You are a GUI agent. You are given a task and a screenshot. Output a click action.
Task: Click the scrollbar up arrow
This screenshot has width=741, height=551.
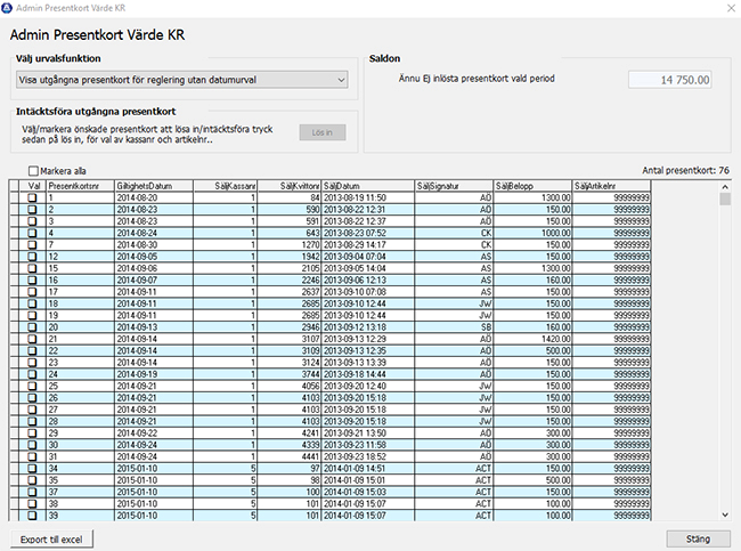point(725,186)
